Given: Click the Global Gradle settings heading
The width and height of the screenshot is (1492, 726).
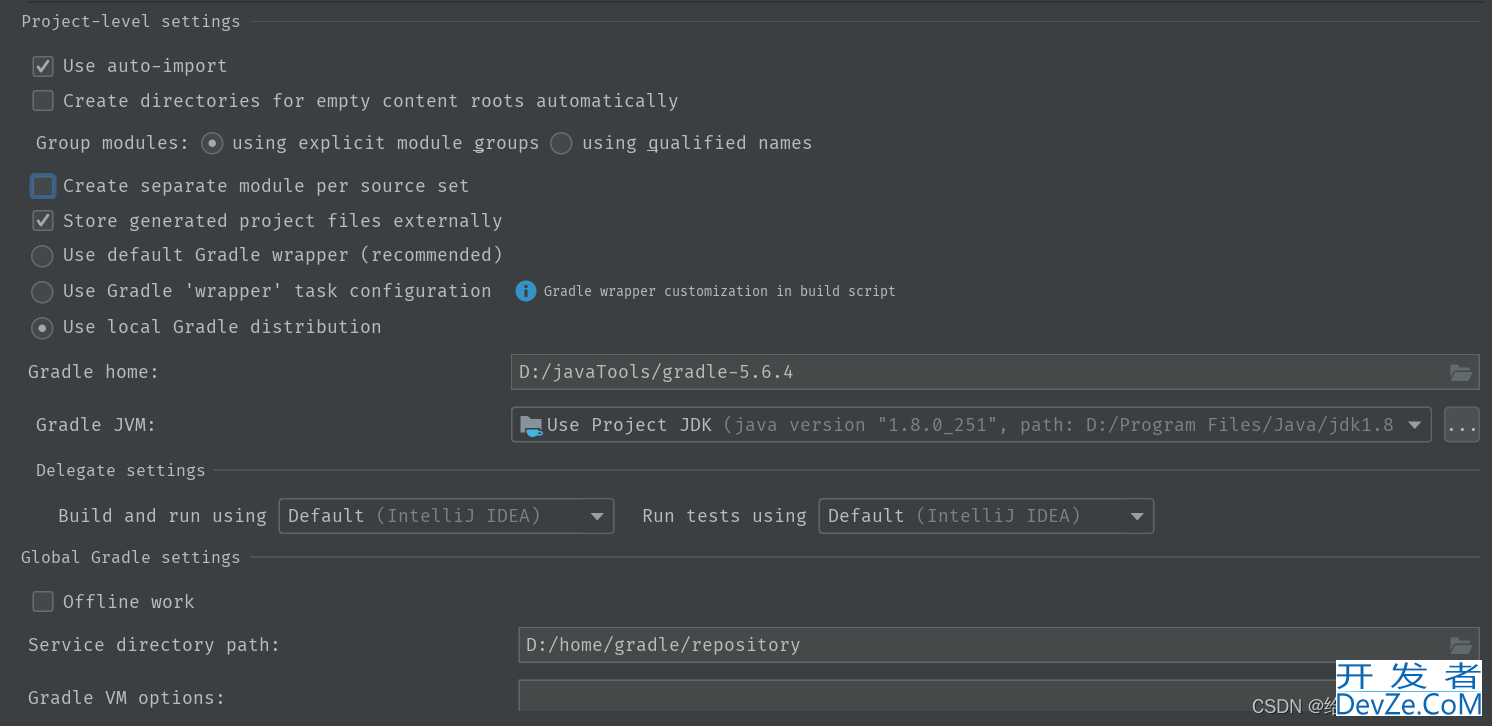Looking at the screenshot, I should click(x=131, y=557).
